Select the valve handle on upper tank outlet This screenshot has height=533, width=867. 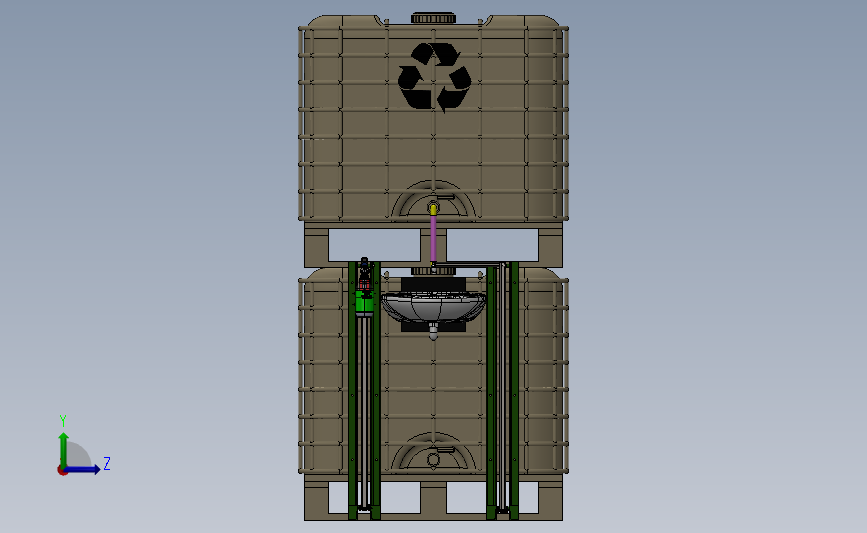pyautogui.click(x=444, y=196)
